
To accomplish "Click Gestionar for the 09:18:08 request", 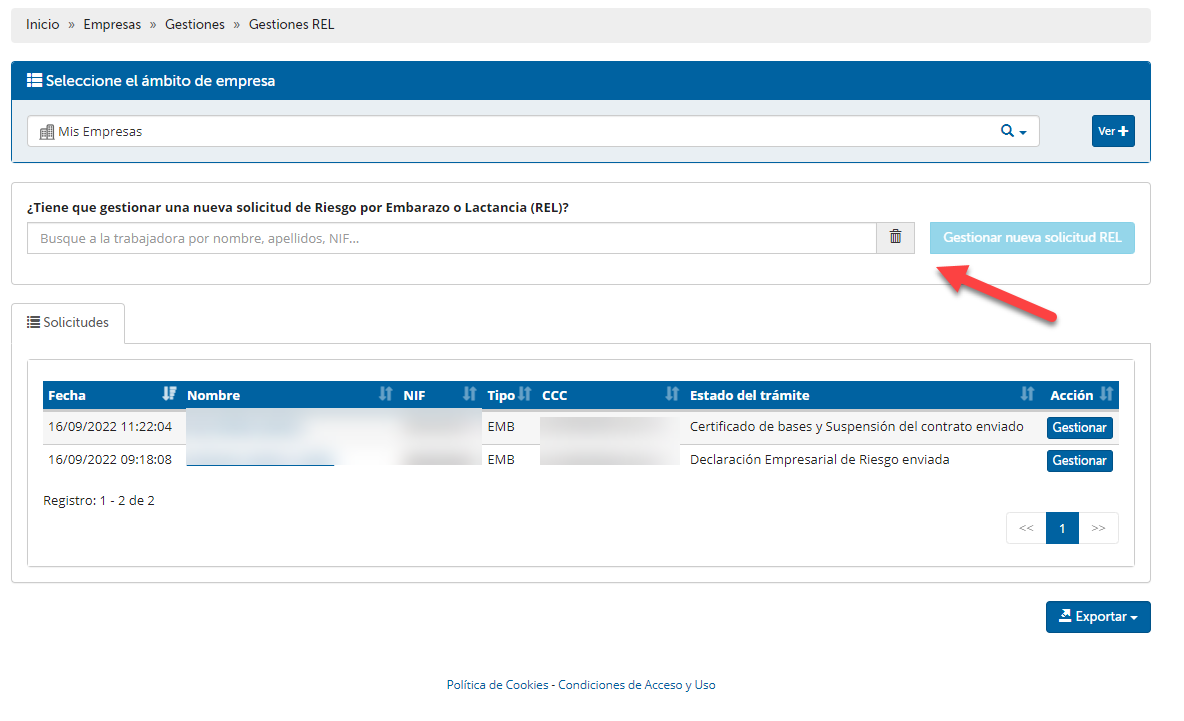I will click(x=1079, y=461).
